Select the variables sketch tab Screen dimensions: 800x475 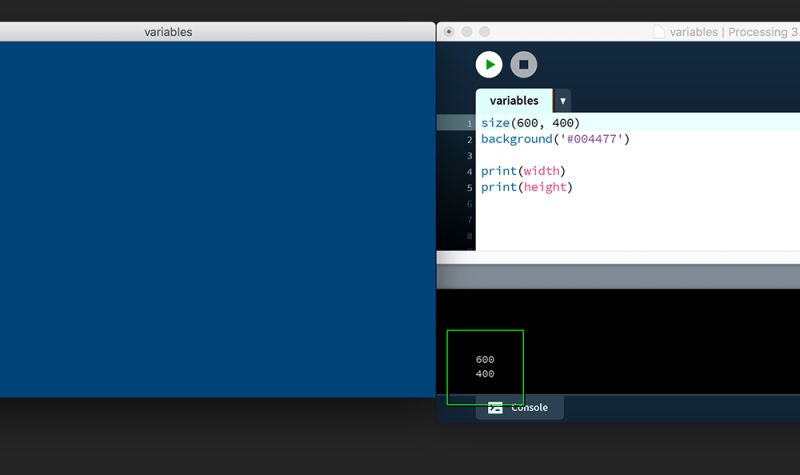[x=514, y=101]
